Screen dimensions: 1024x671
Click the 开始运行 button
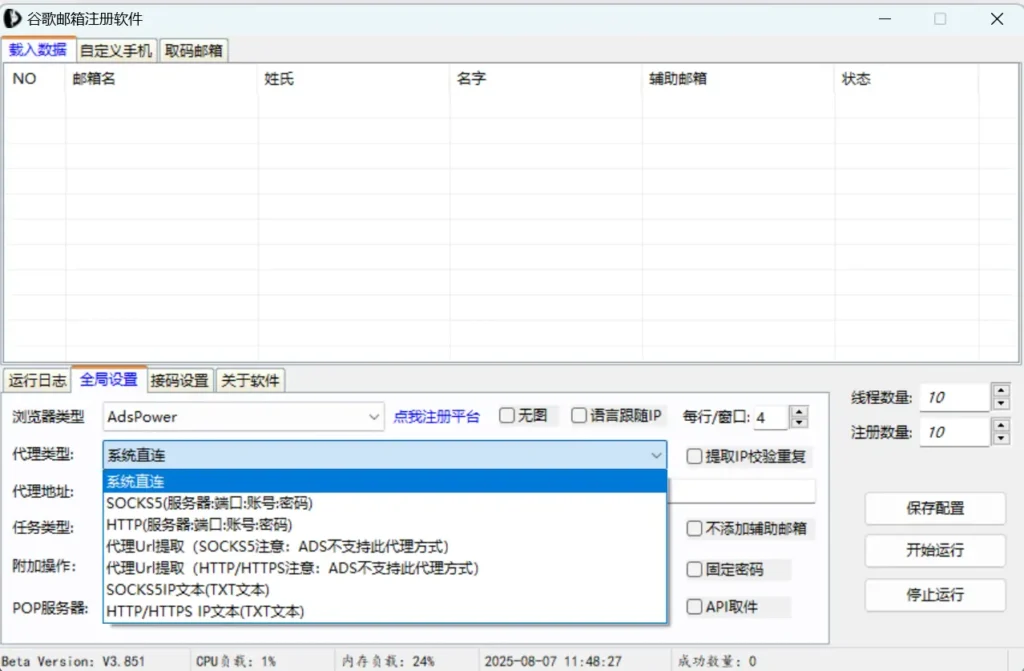coord(935,550)
